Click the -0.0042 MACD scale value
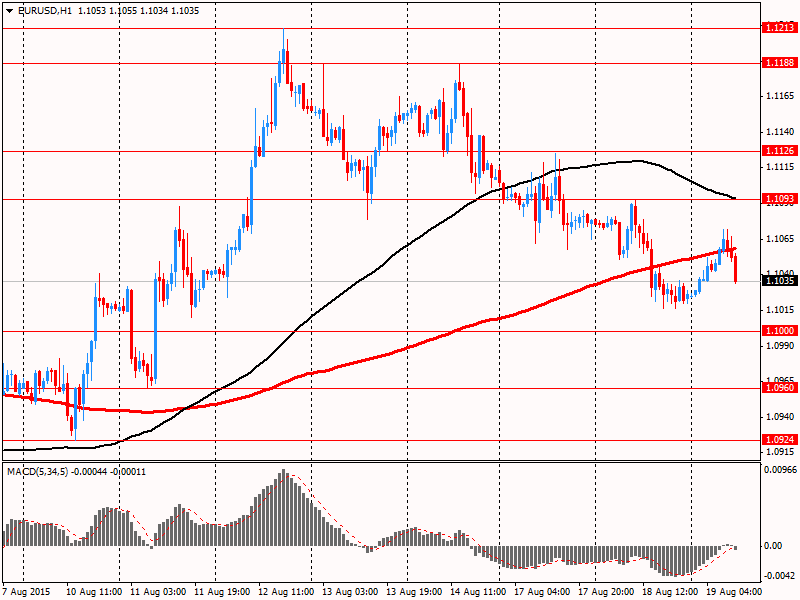Screen dimensions: 800x600 [780, 576]
